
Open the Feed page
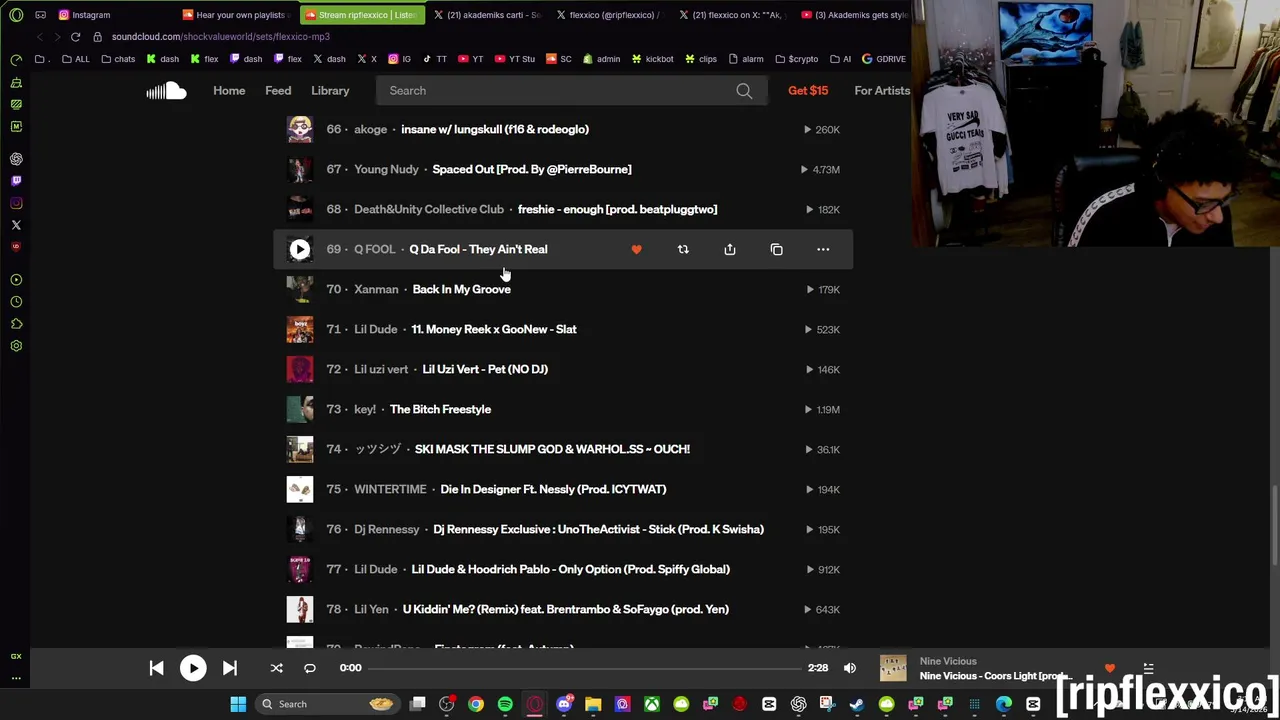coord(278,91)
